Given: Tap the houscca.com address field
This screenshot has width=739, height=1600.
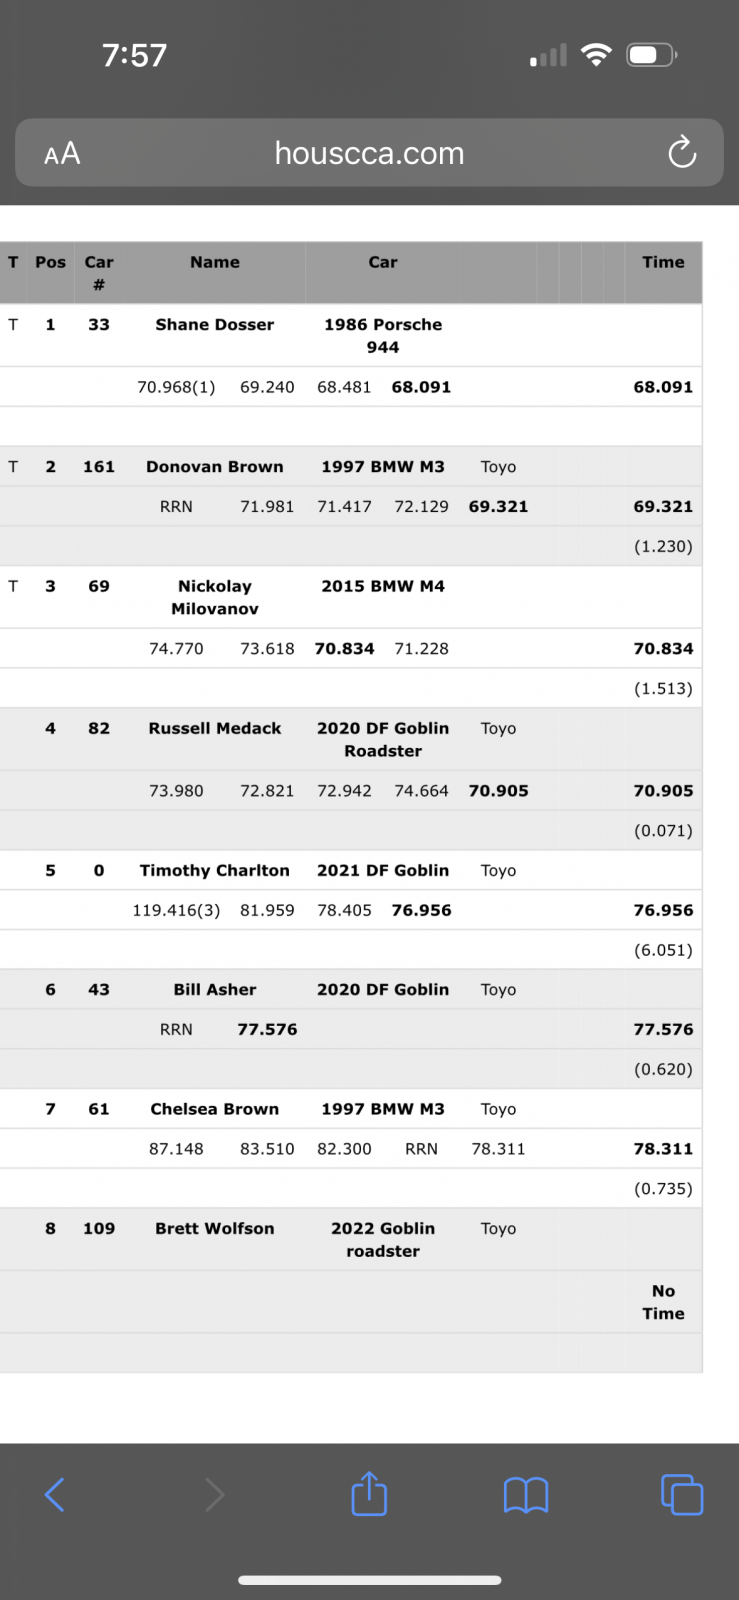Looking at the screenshot, I should (x=369, y=153).
